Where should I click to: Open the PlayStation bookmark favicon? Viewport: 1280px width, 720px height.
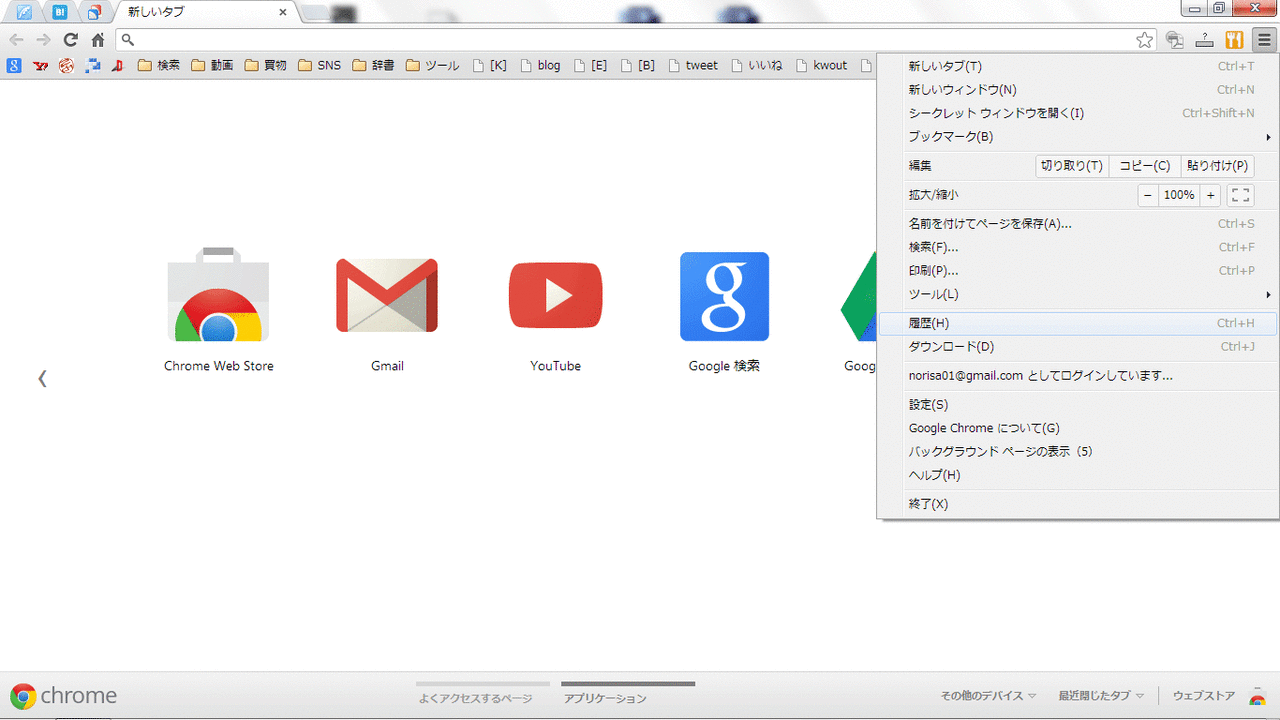coord(118,66)
